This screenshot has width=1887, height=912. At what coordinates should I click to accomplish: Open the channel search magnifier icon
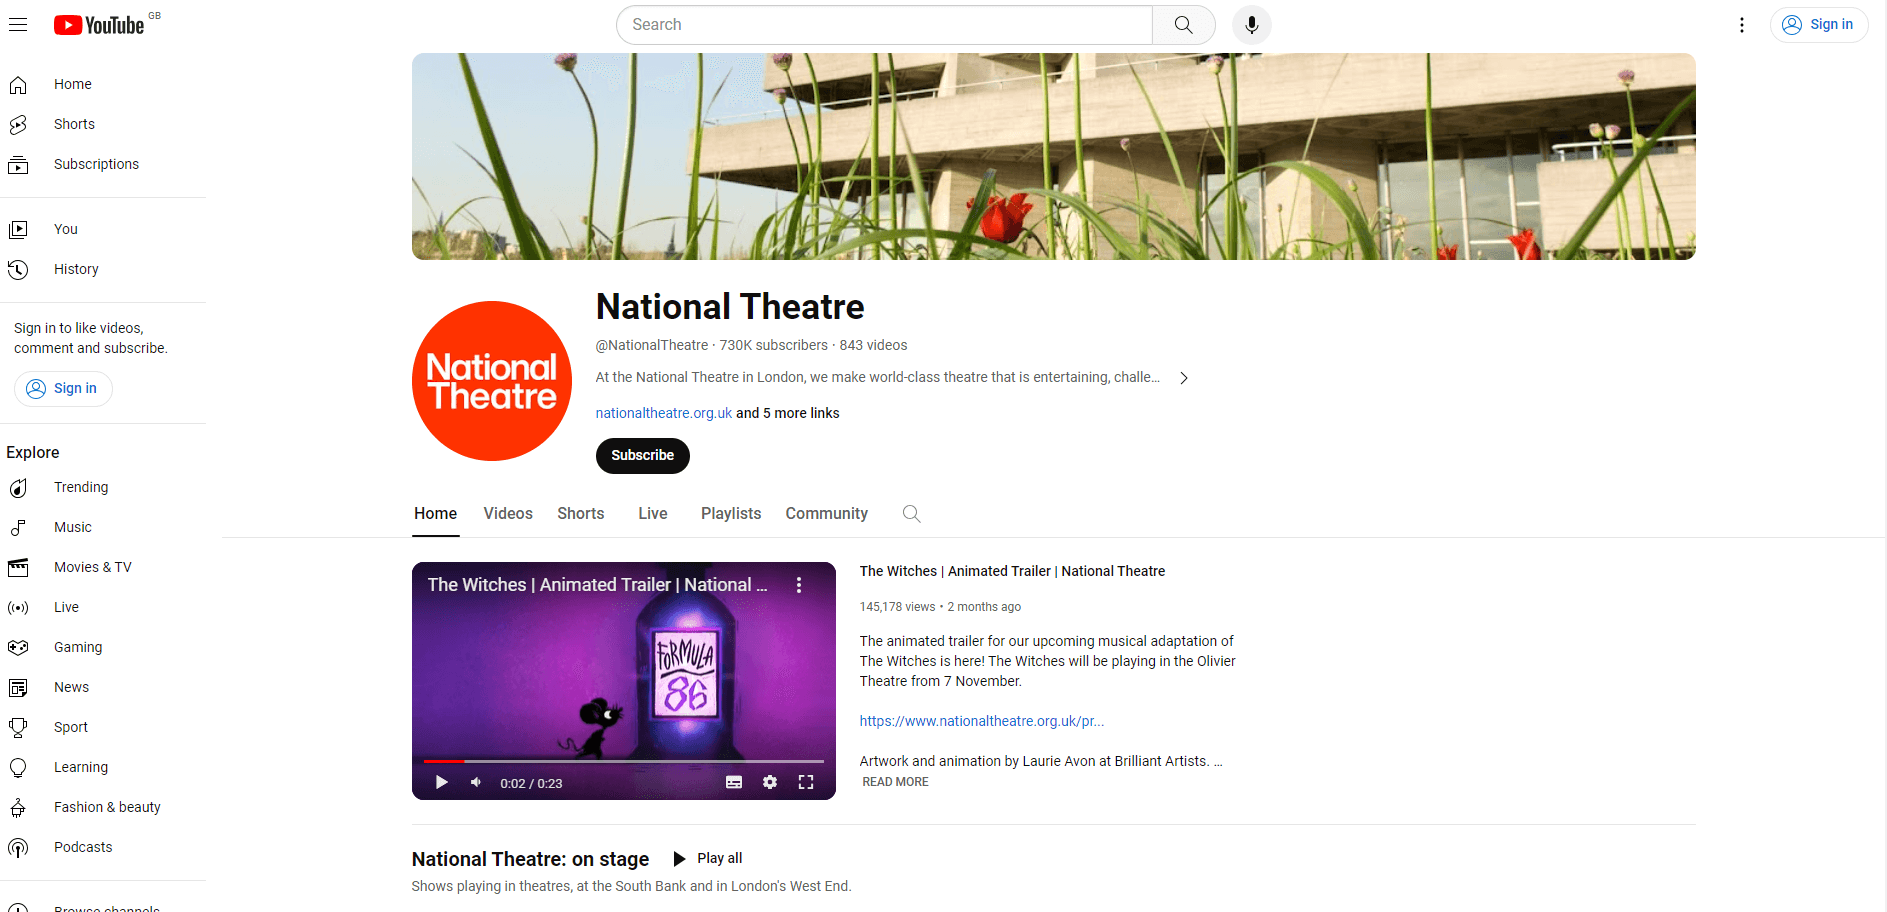(x=911, y=513)
